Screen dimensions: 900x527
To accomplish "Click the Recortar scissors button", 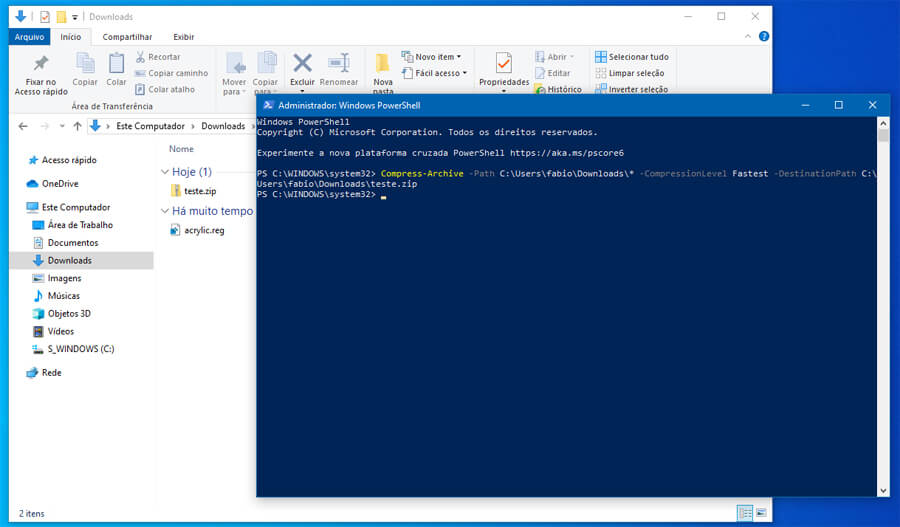I will tap(157, 57).
